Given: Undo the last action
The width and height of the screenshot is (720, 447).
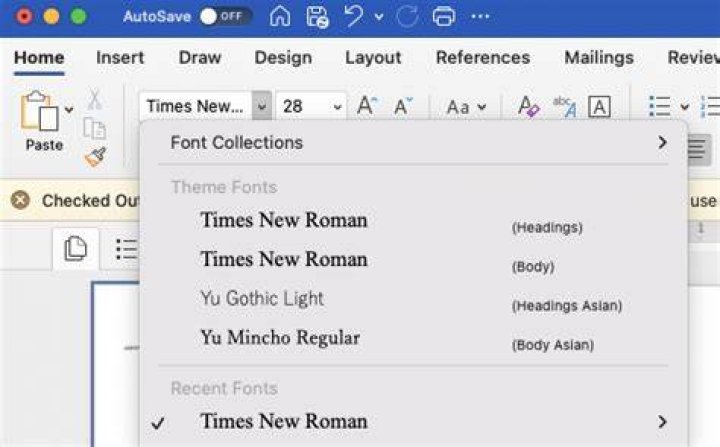Looking at the screenshot, I should 354,17.
